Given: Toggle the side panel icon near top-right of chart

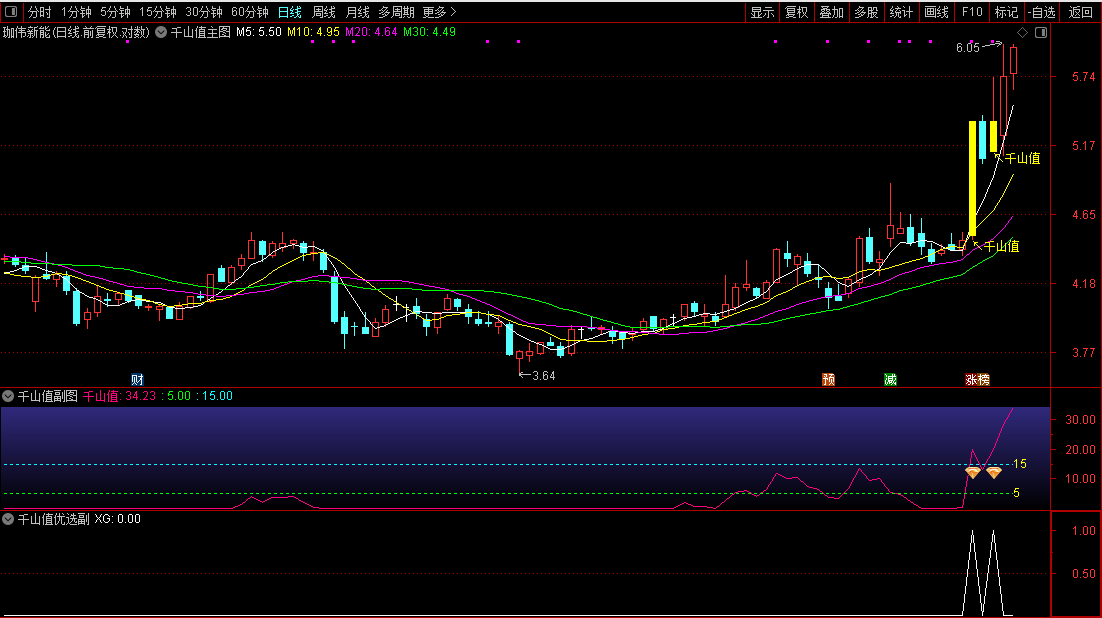Looking at the screenshot, I should [x=1041, y=32].
